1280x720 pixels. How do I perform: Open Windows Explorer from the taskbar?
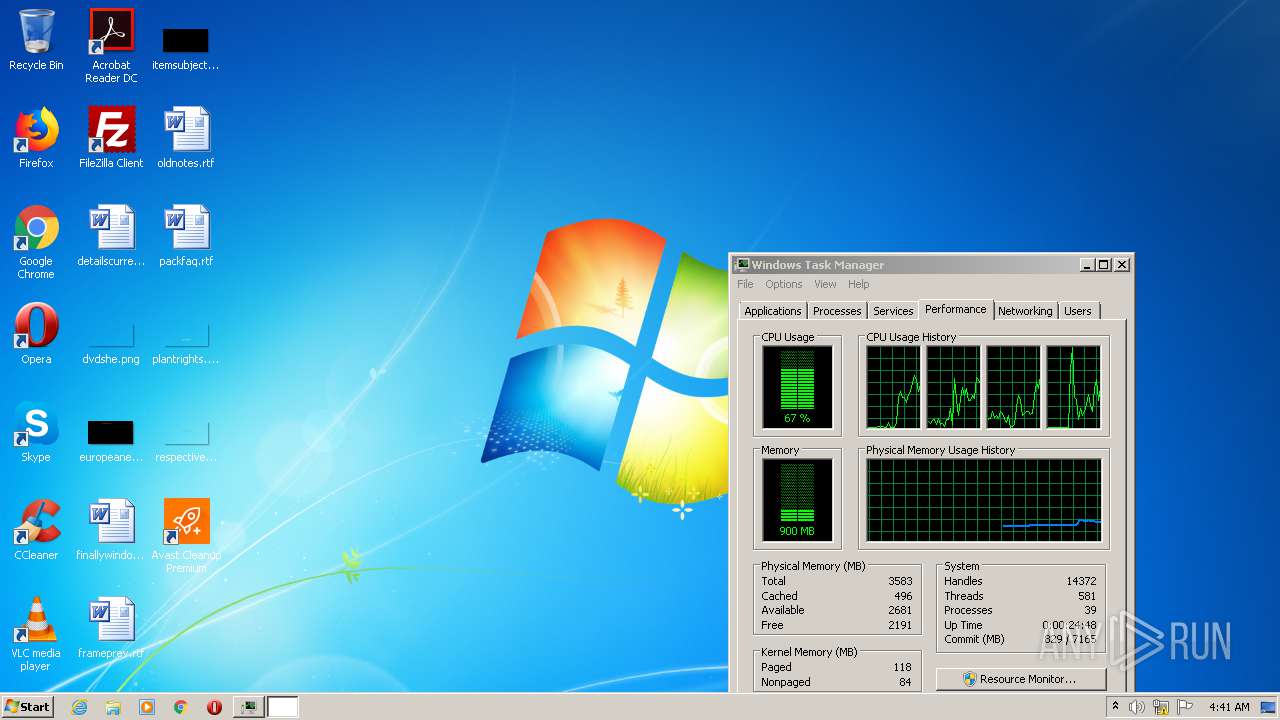point(113,707)
